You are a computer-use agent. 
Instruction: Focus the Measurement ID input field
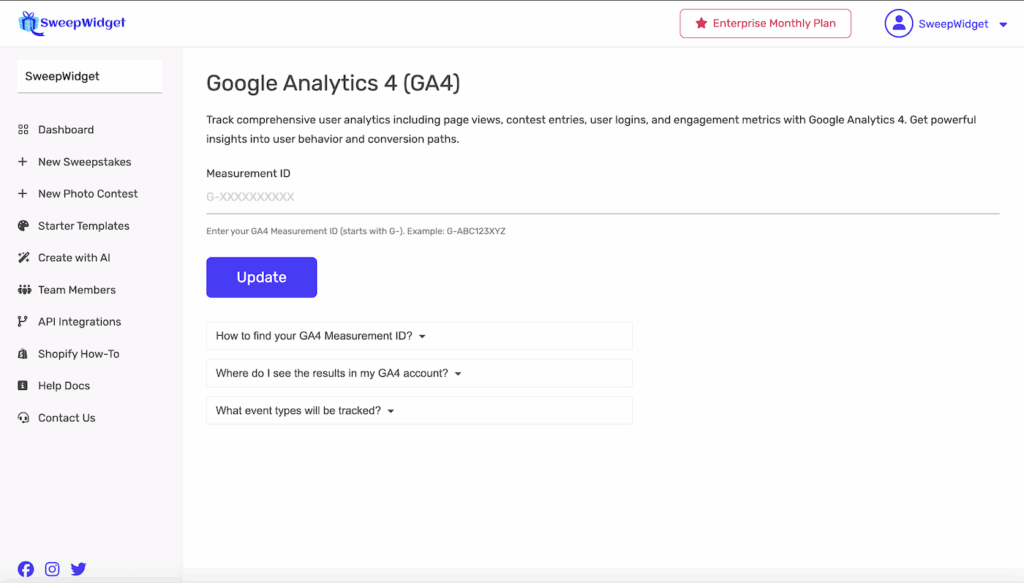[x=602, y=197]
